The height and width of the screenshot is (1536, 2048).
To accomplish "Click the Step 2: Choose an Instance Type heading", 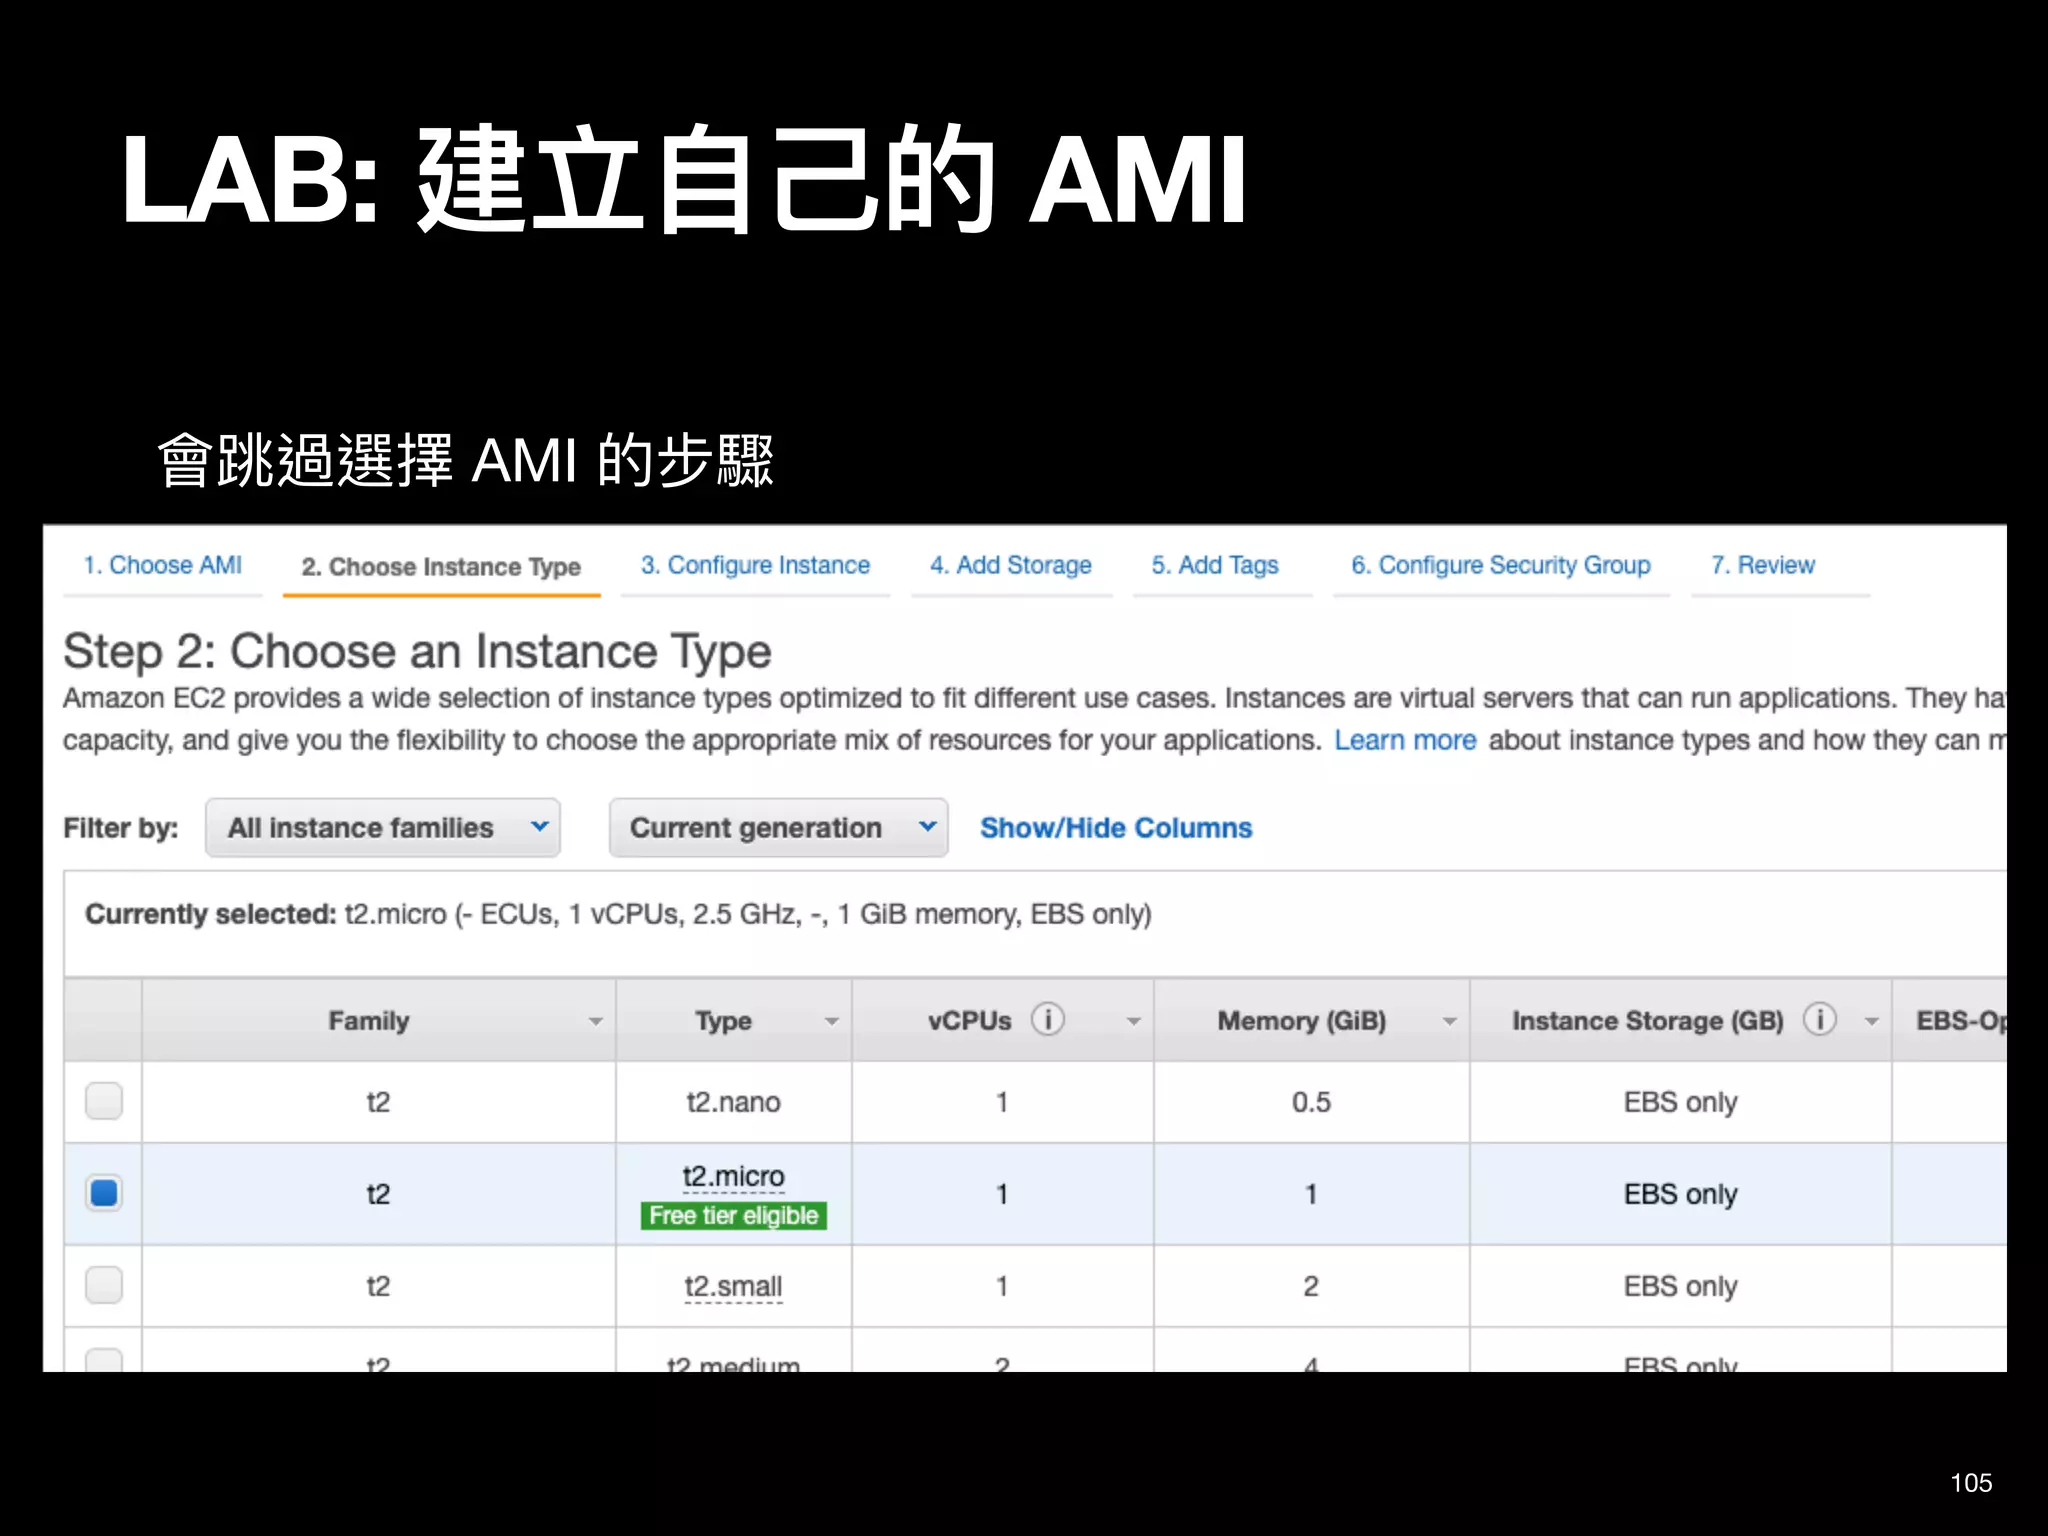I will (x=417, y=652).
